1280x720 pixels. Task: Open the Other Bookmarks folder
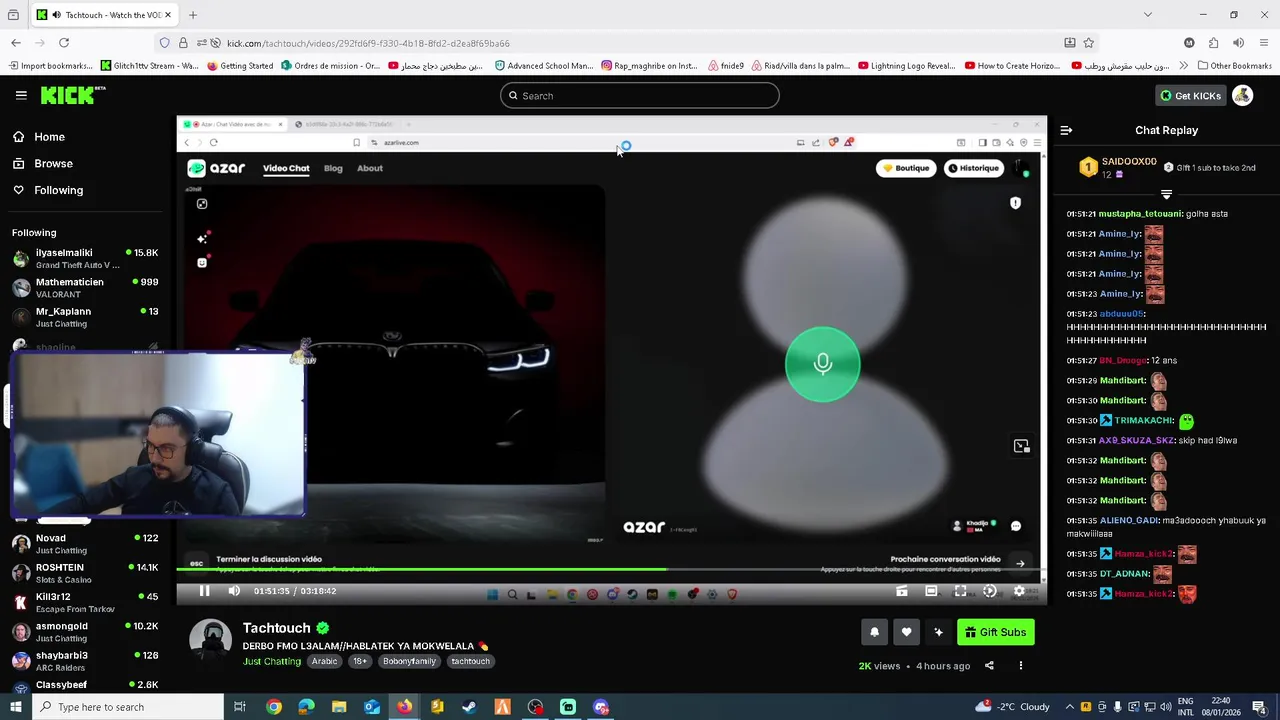1234,66
